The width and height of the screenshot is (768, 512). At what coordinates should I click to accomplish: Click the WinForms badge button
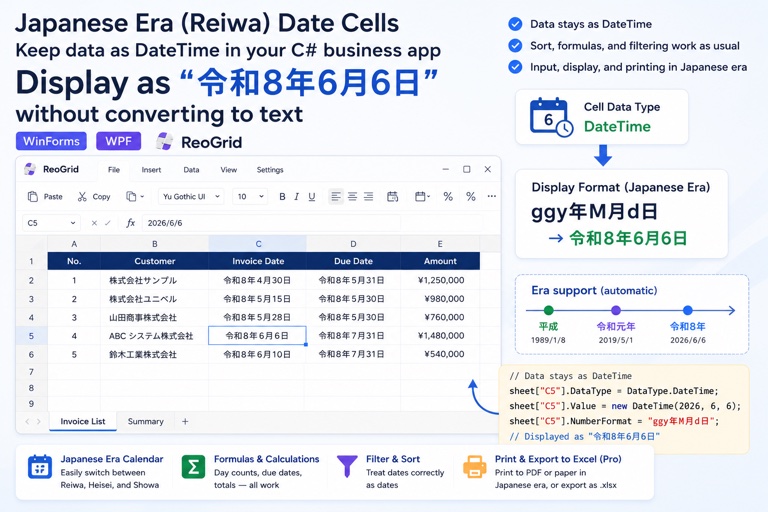tap(51, 141)
